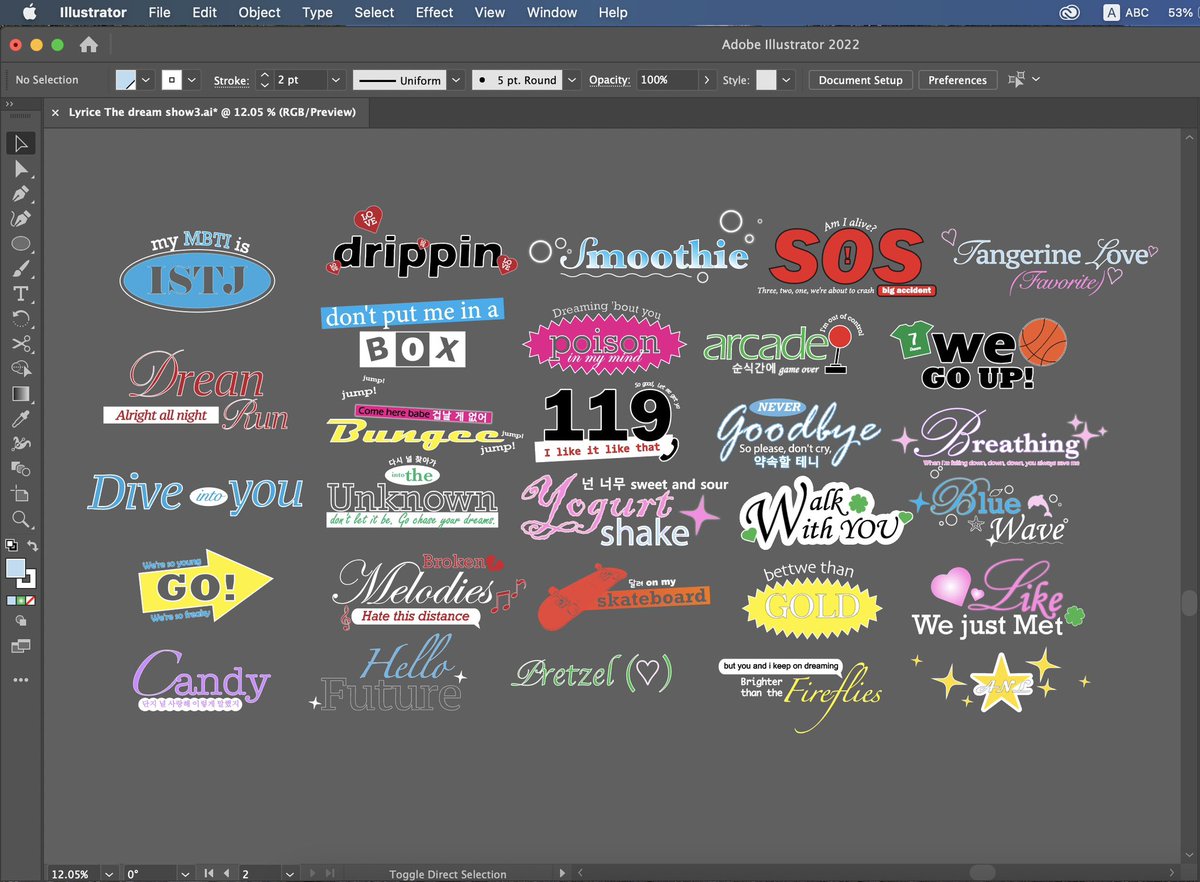Select the Ellipse shape tool
Image resolution: width=1200 pixels, height=882 pixels.
pos(21,244)
